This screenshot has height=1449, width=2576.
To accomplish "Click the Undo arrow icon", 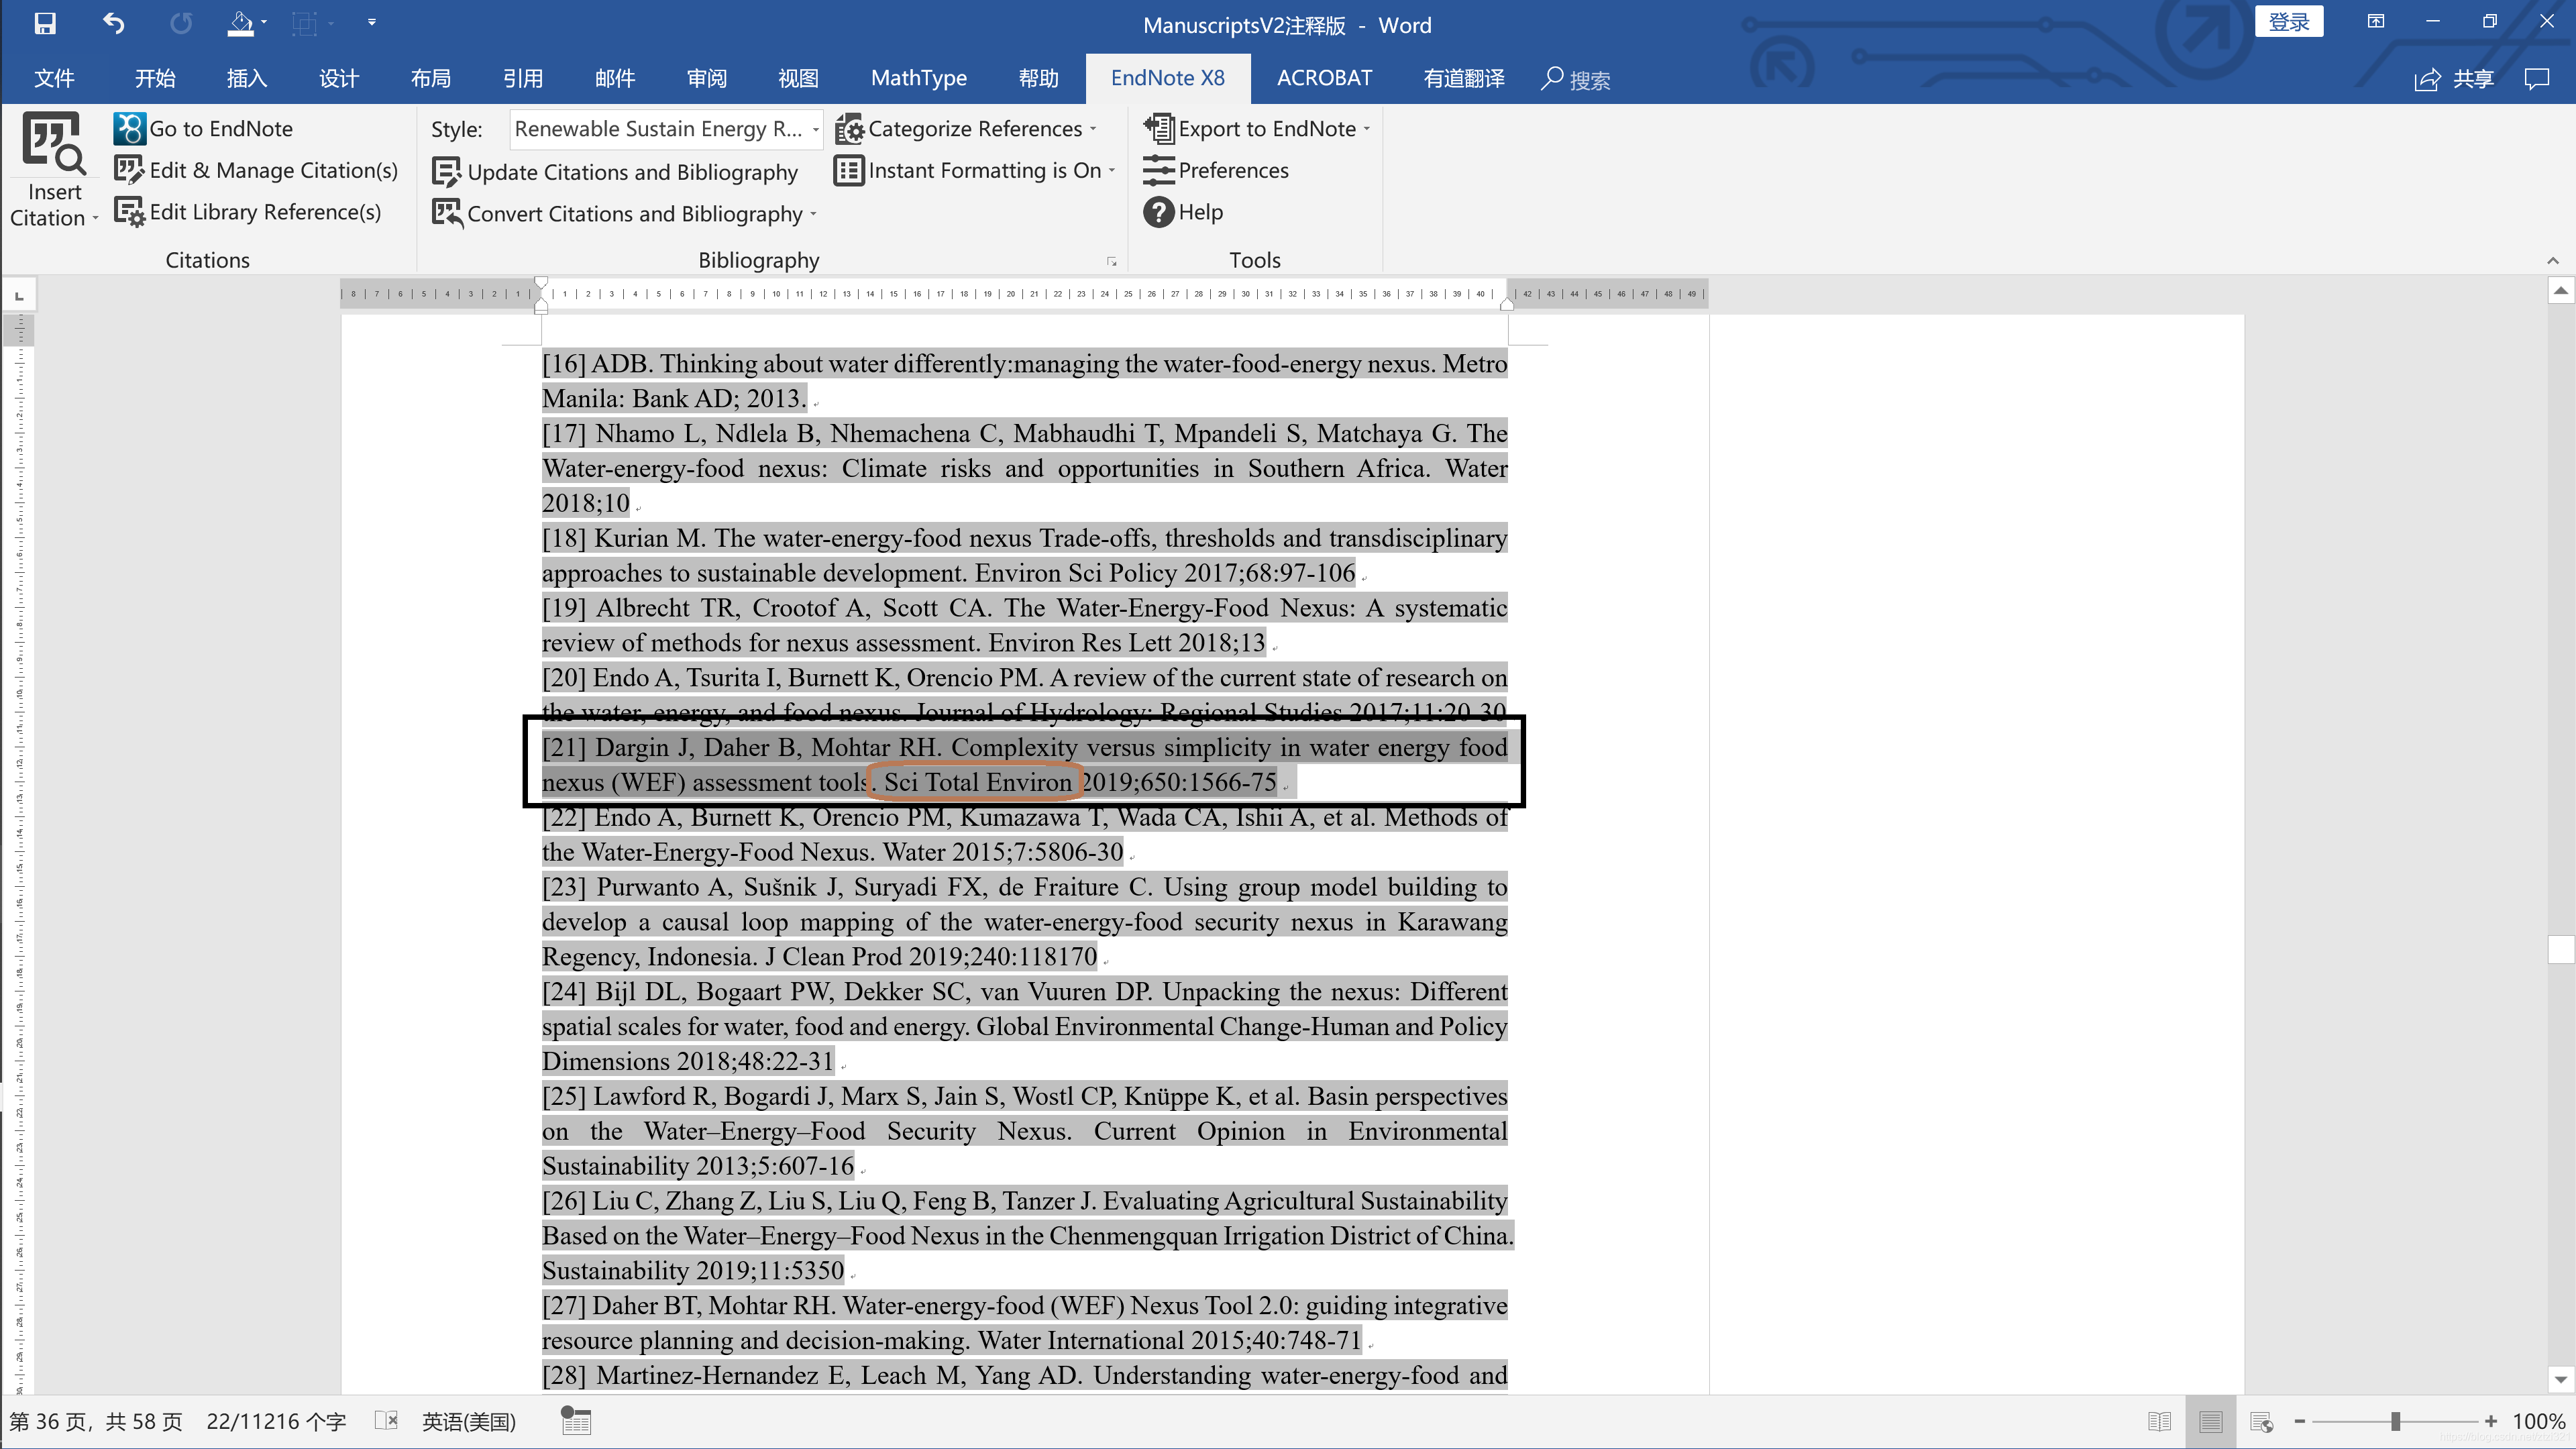I will pos(113,23).
